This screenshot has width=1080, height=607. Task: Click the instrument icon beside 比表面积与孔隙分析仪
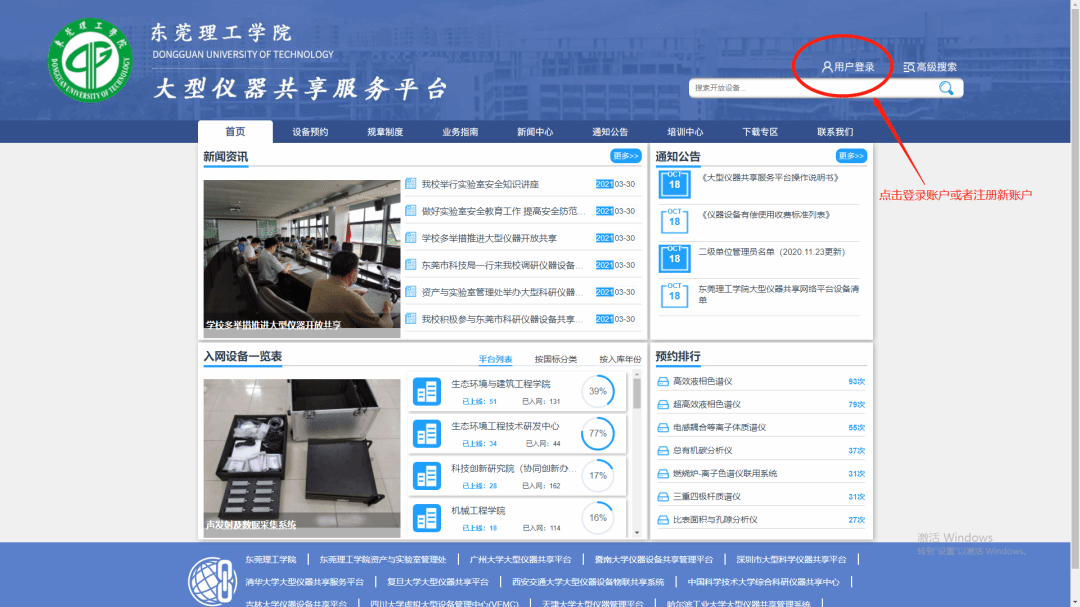tap(663, 520)
